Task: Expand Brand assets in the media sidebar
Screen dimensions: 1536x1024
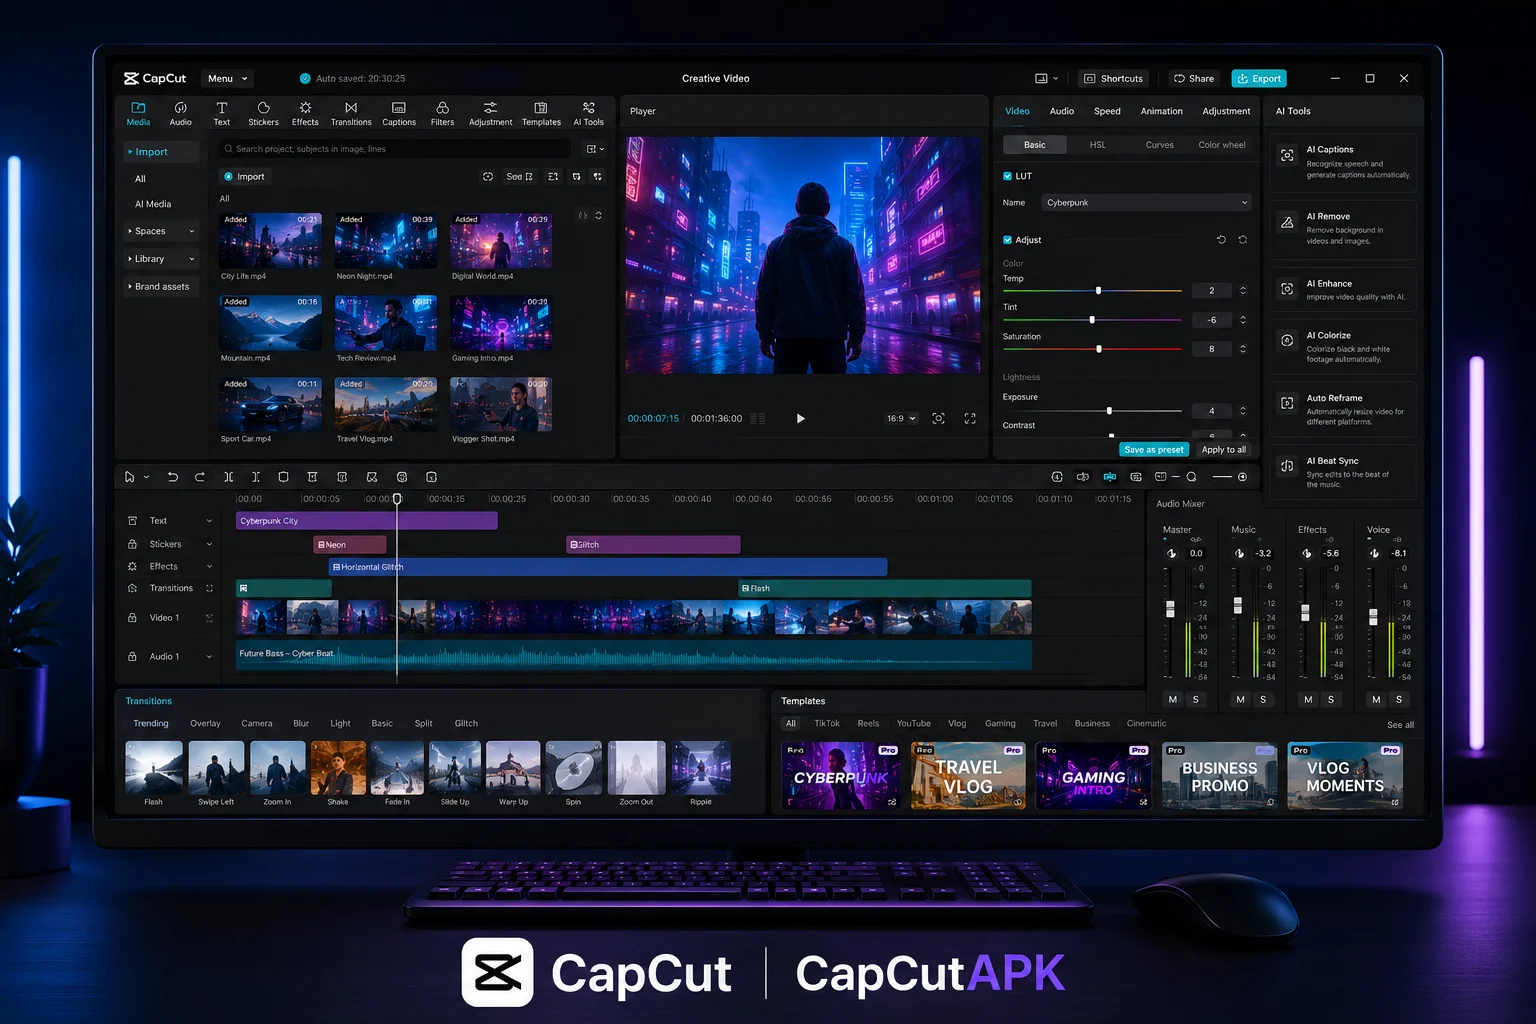Action: 161,287
